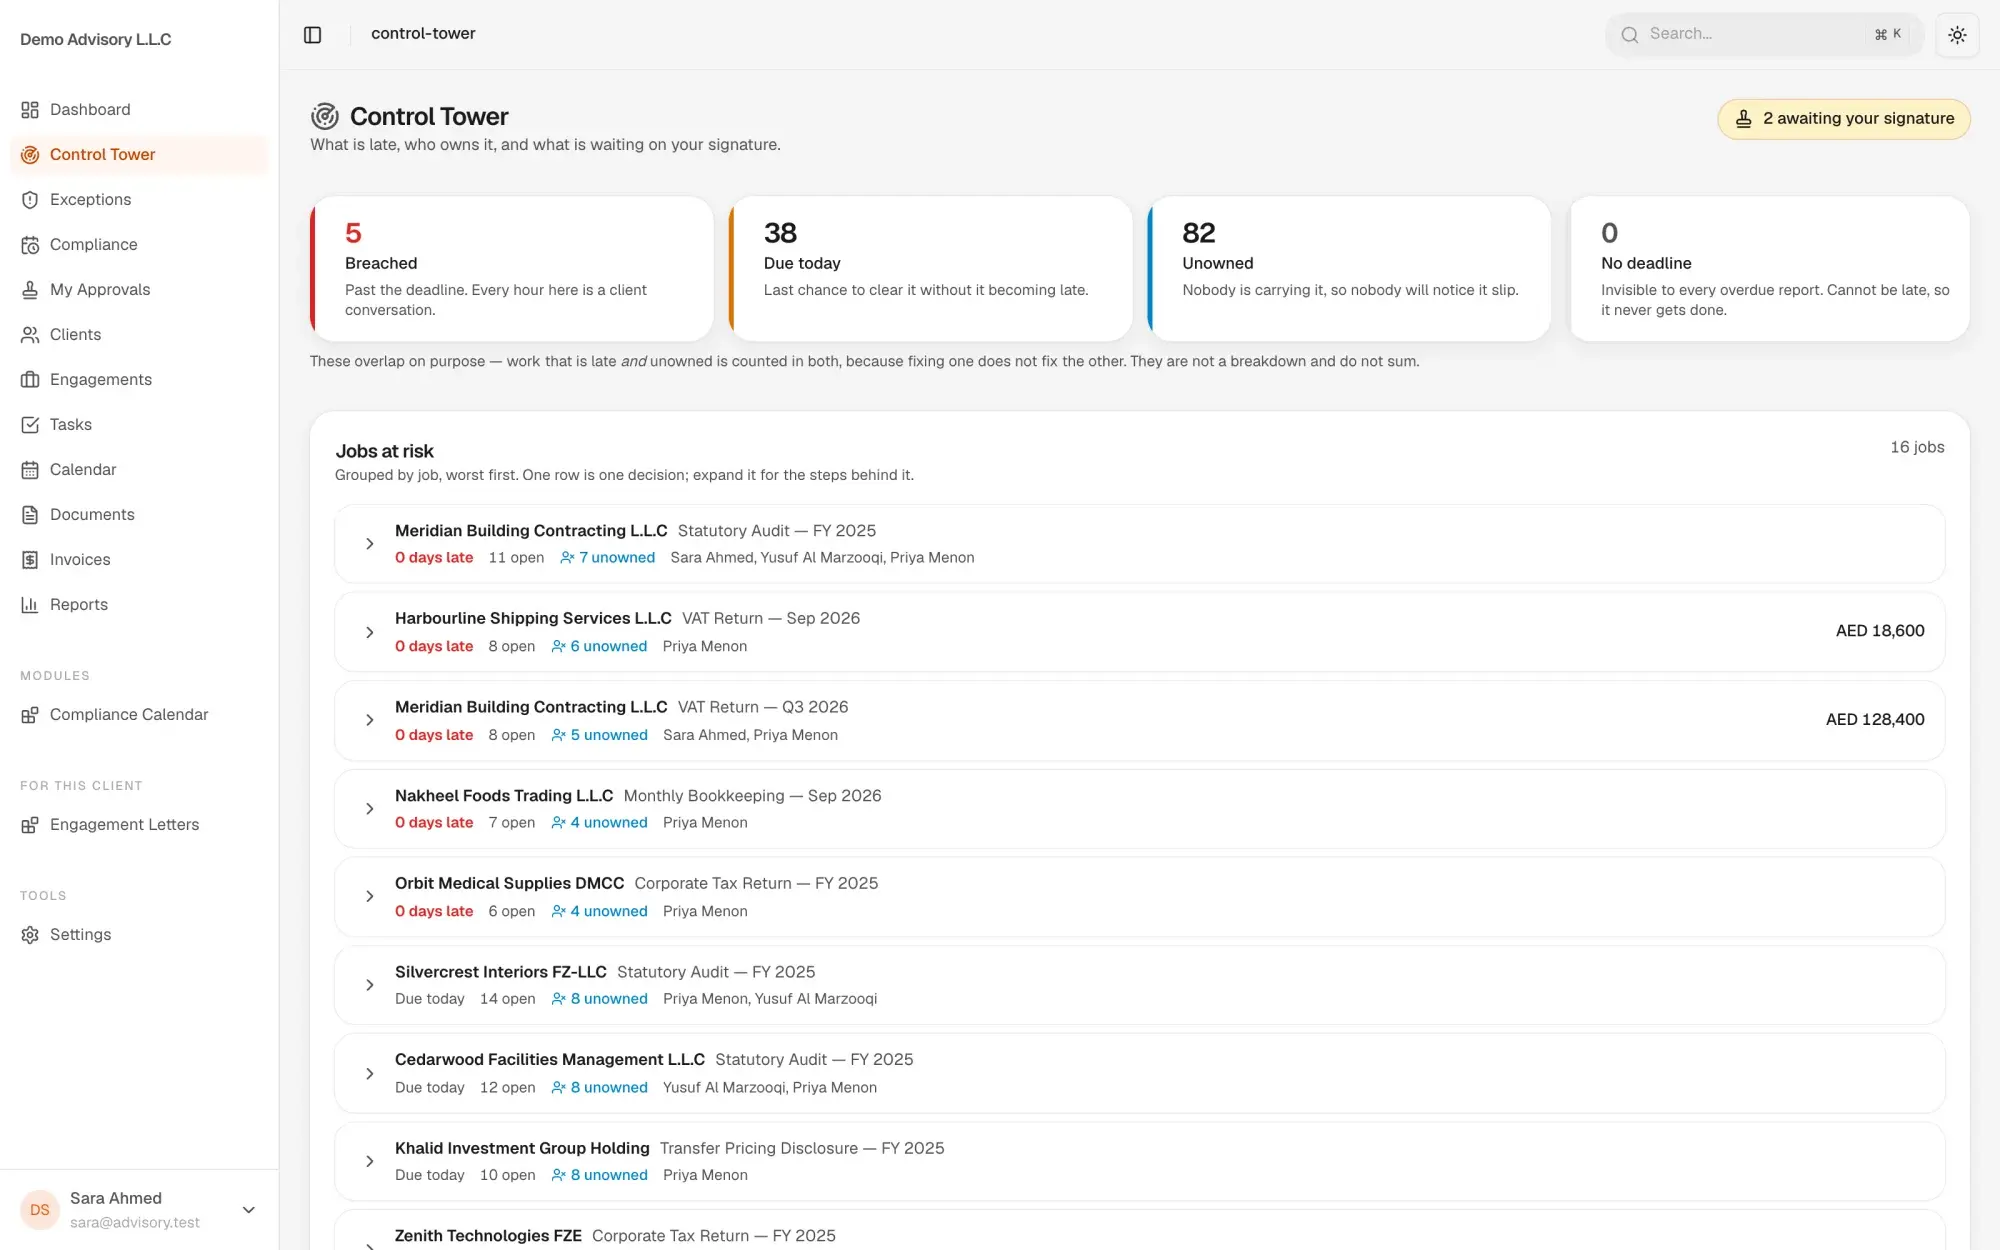Click the 6 unowned link on Harbourline
Viewport: 2000px width, 1250px height.
pos(599,647)
